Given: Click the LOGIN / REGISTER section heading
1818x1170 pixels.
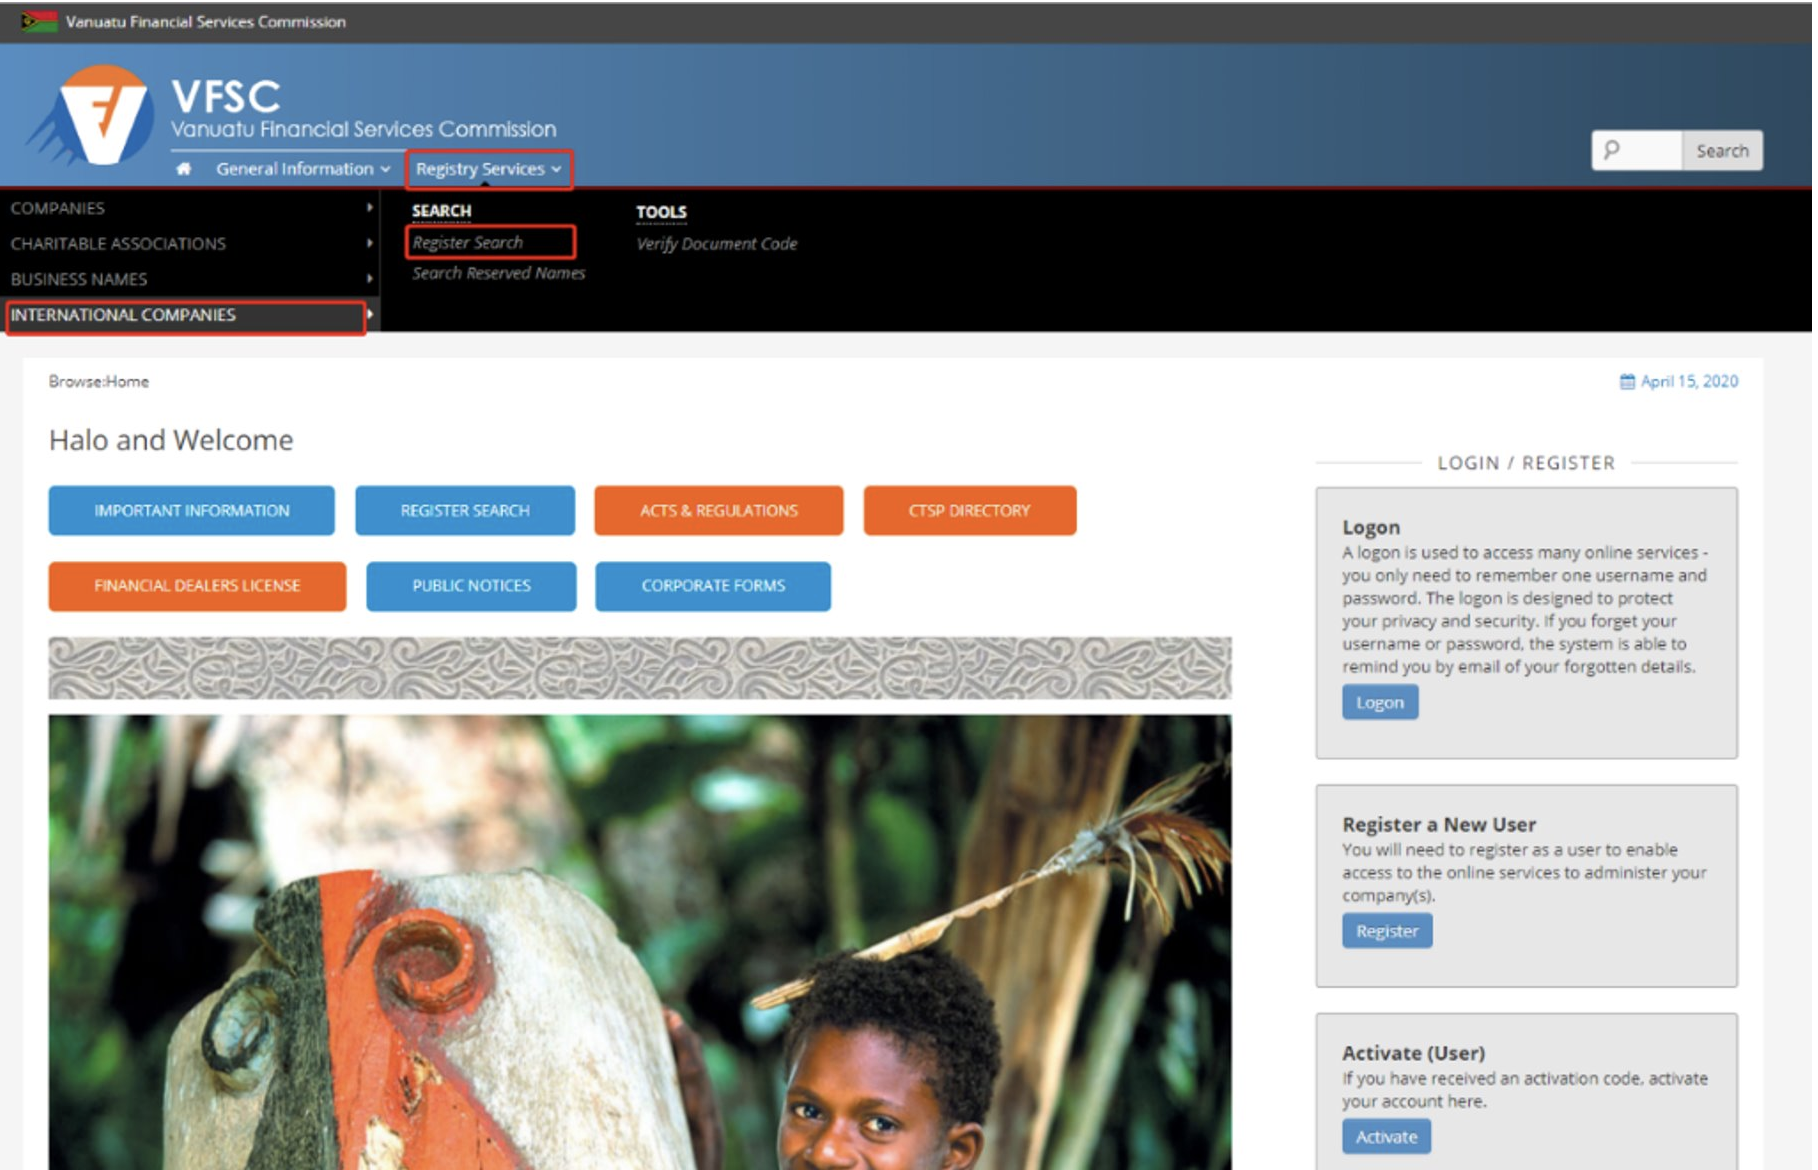Looking at the screenshot, I should [1526, 463].
